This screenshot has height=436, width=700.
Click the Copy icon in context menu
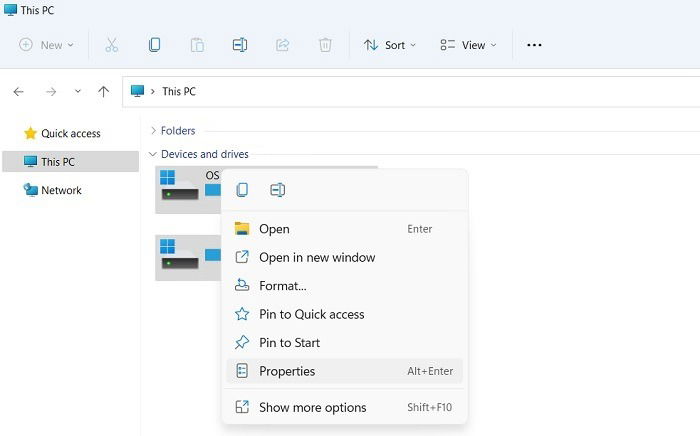point(242,190)
